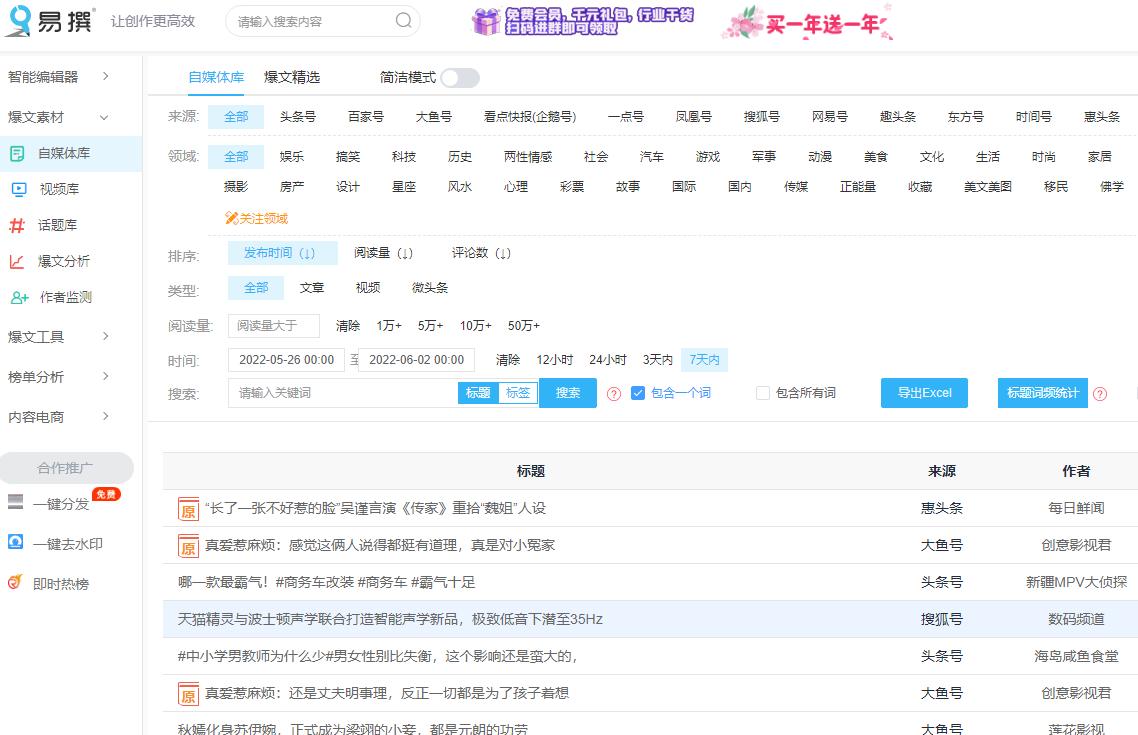Click the 一键去水印 sidebar icon
This screenshot has width=1138, height=735.
click(x=17, y=543)
